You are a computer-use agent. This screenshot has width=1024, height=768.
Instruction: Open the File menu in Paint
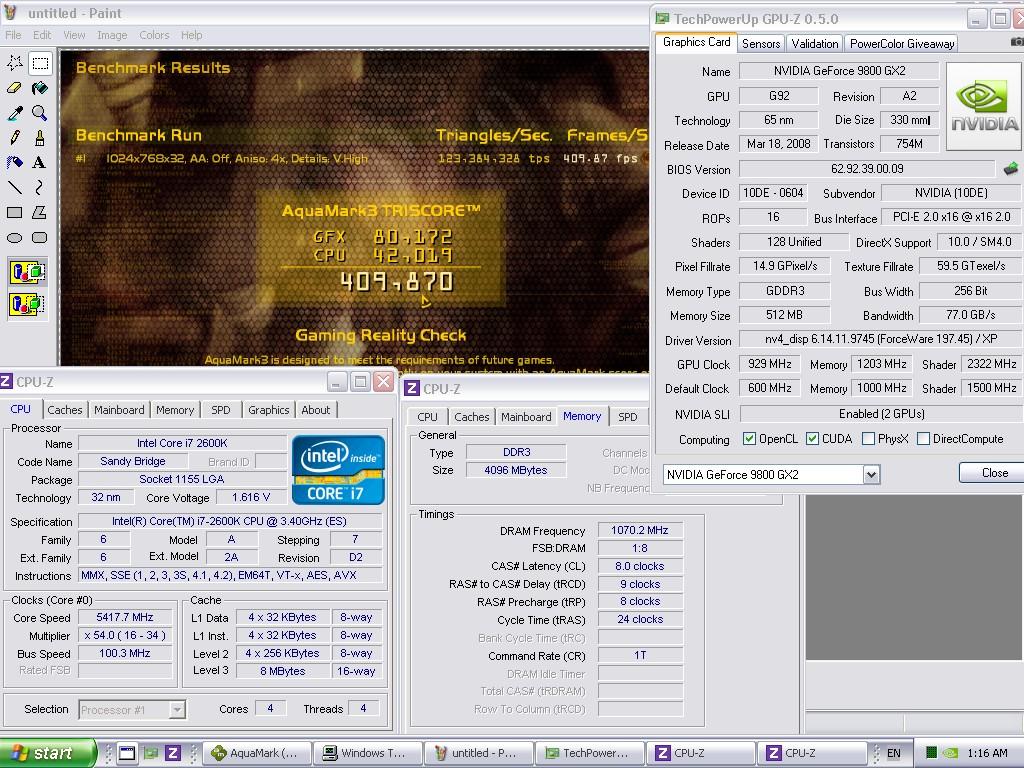pos(13,35)
